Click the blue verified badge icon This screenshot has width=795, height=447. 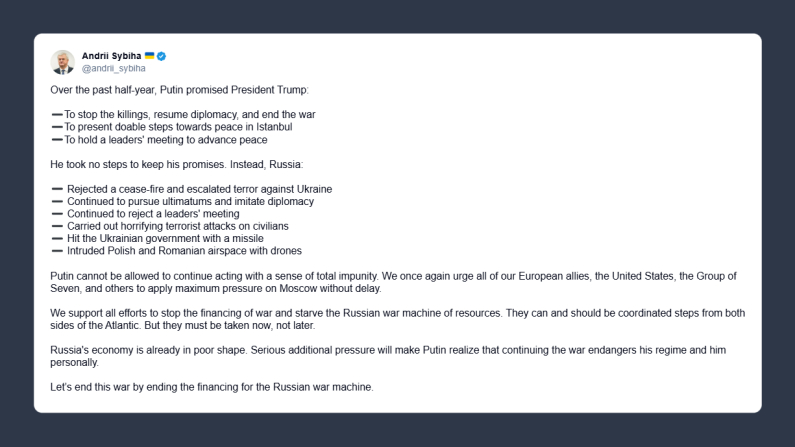[x=162, y=56]
